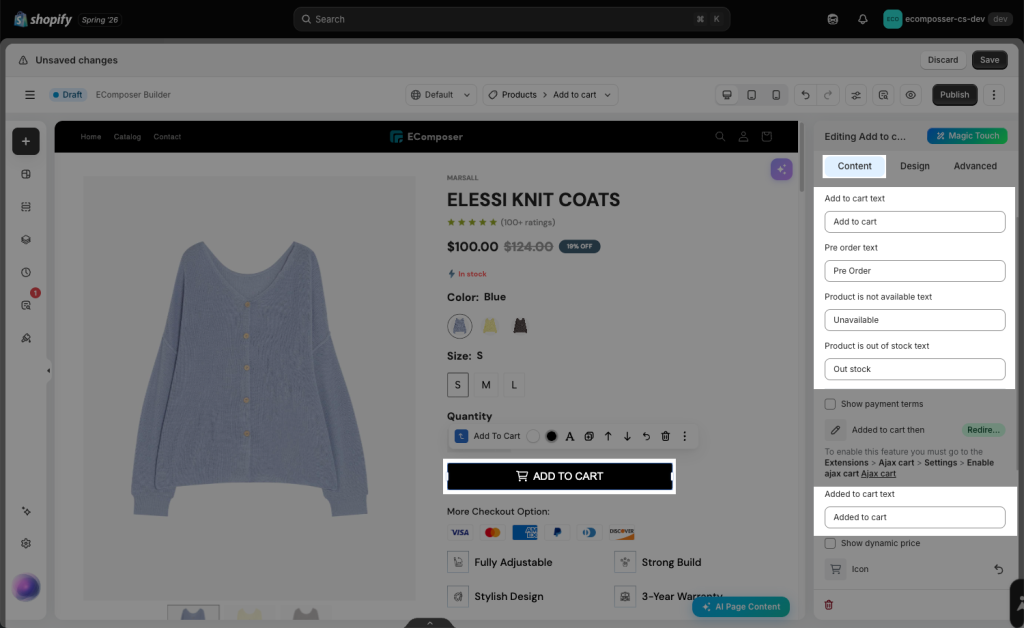
Task: Select the dark coat color variant
Action: point(520,326)
